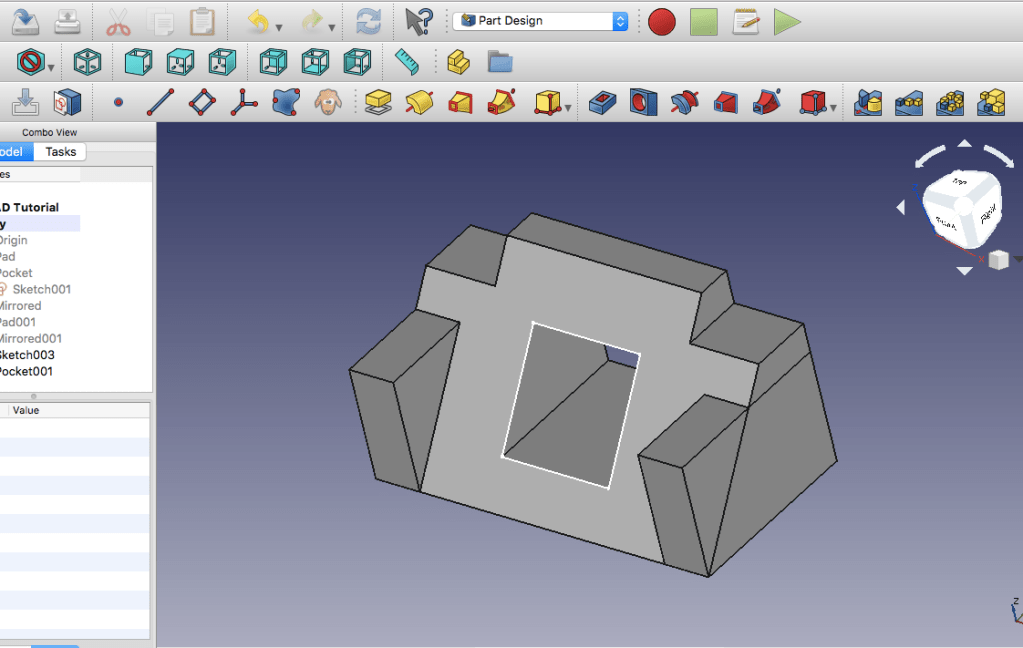The image size is (1023, 648).
Task: Click the execute macro green play button
Action: [787, 21]
